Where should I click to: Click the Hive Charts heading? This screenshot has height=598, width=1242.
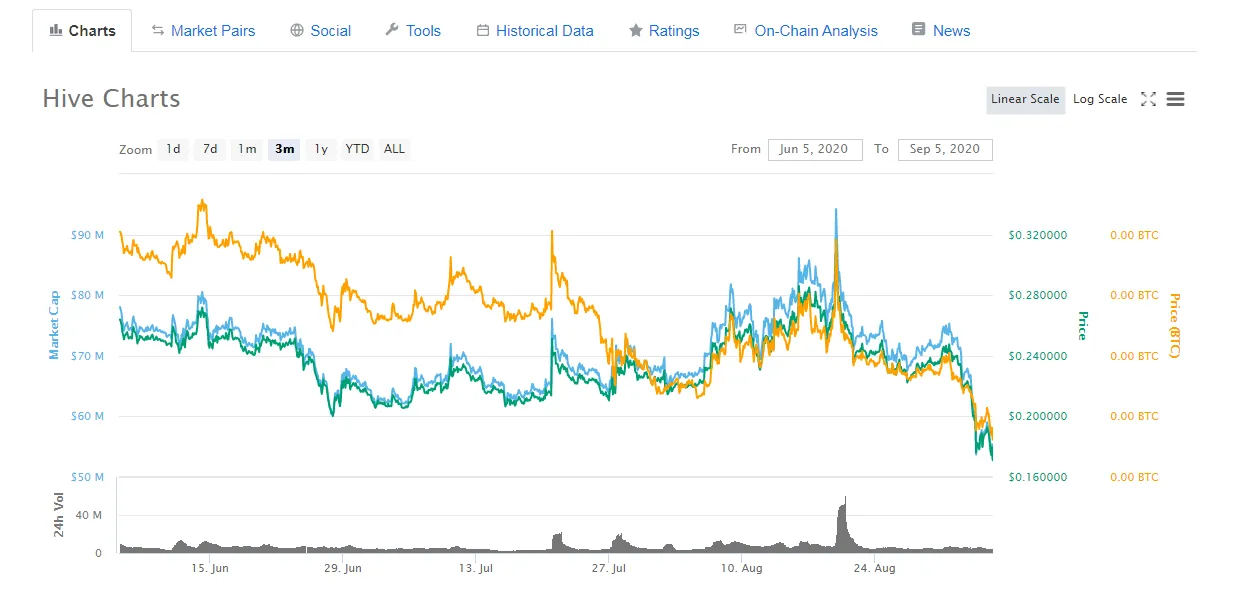[x=111, y=99]
